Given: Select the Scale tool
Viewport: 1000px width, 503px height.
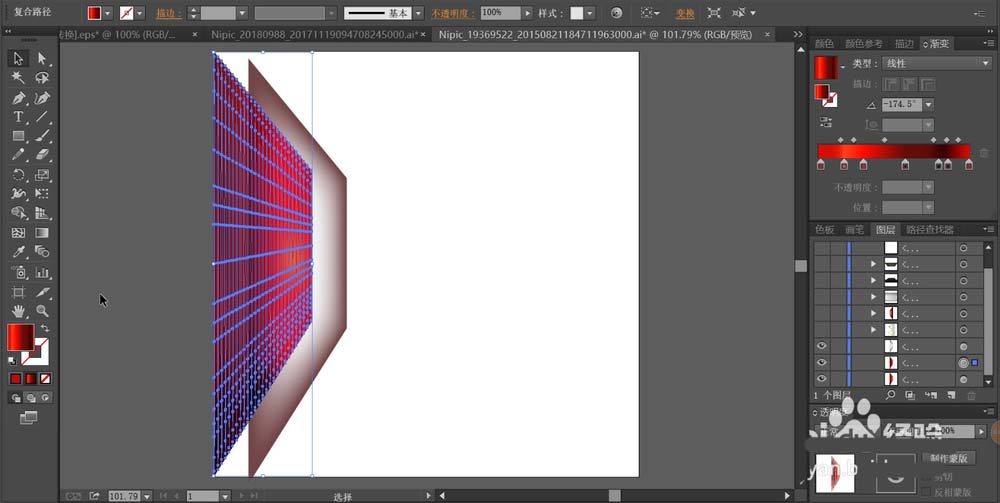Looking at the screenshot, I should tap(42, 175).
